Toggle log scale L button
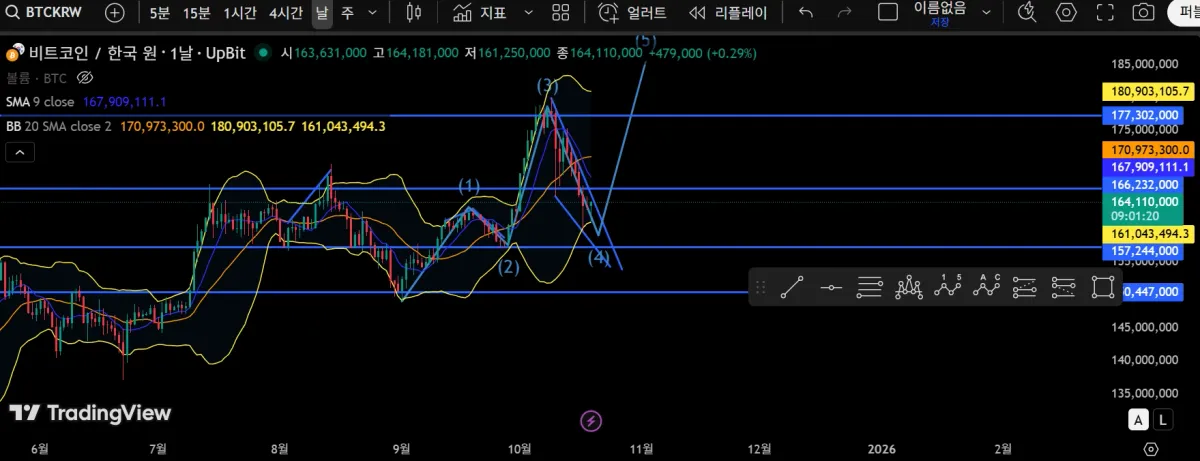 1163,419
